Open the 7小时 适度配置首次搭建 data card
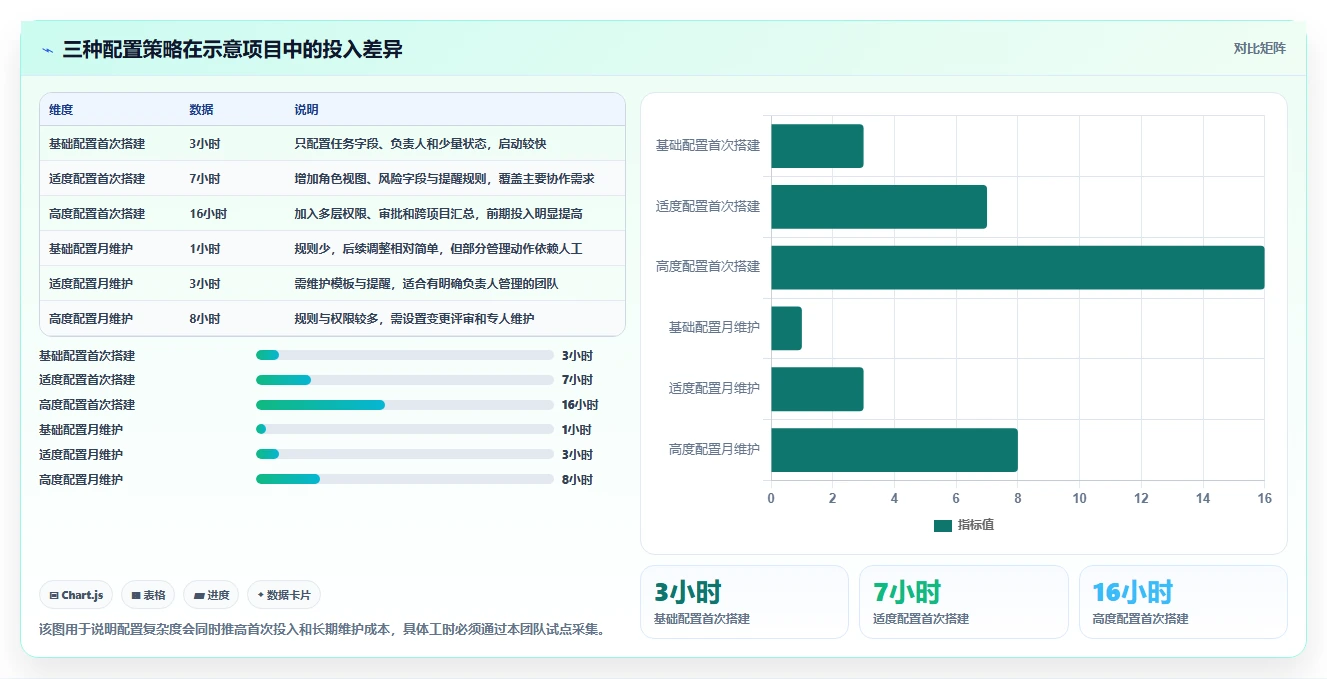This screenshot has height=679, width=1327. tap(964, 602)
